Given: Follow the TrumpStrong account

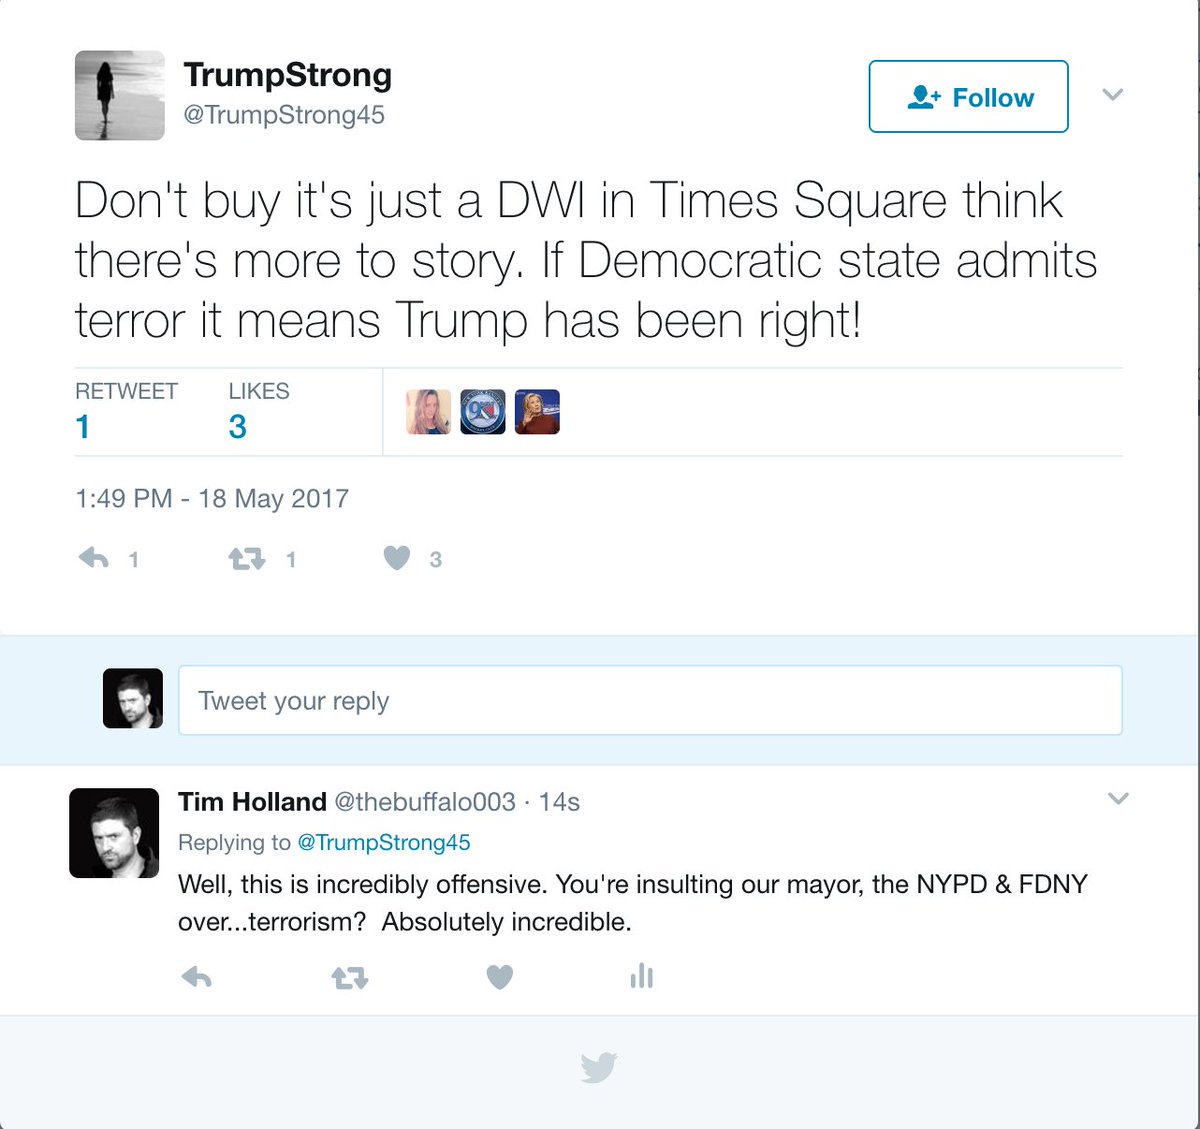Looking at the screenshot, I should click(968, 96).
